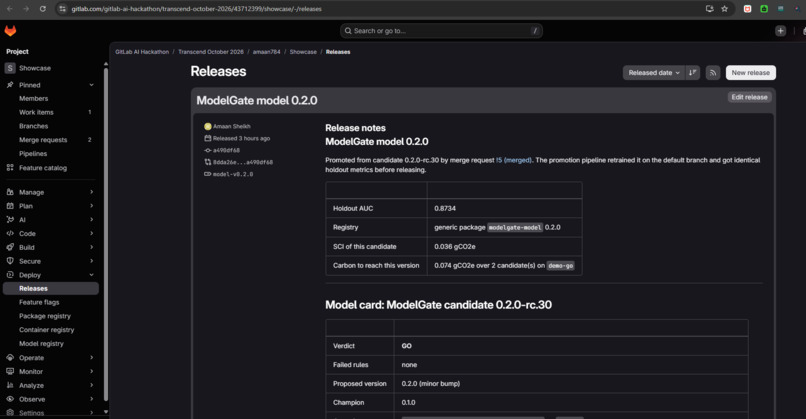Click the green browser extension icon
This screenshot has height=419, width=806.
pyautogui.click(x=764, y=9)
